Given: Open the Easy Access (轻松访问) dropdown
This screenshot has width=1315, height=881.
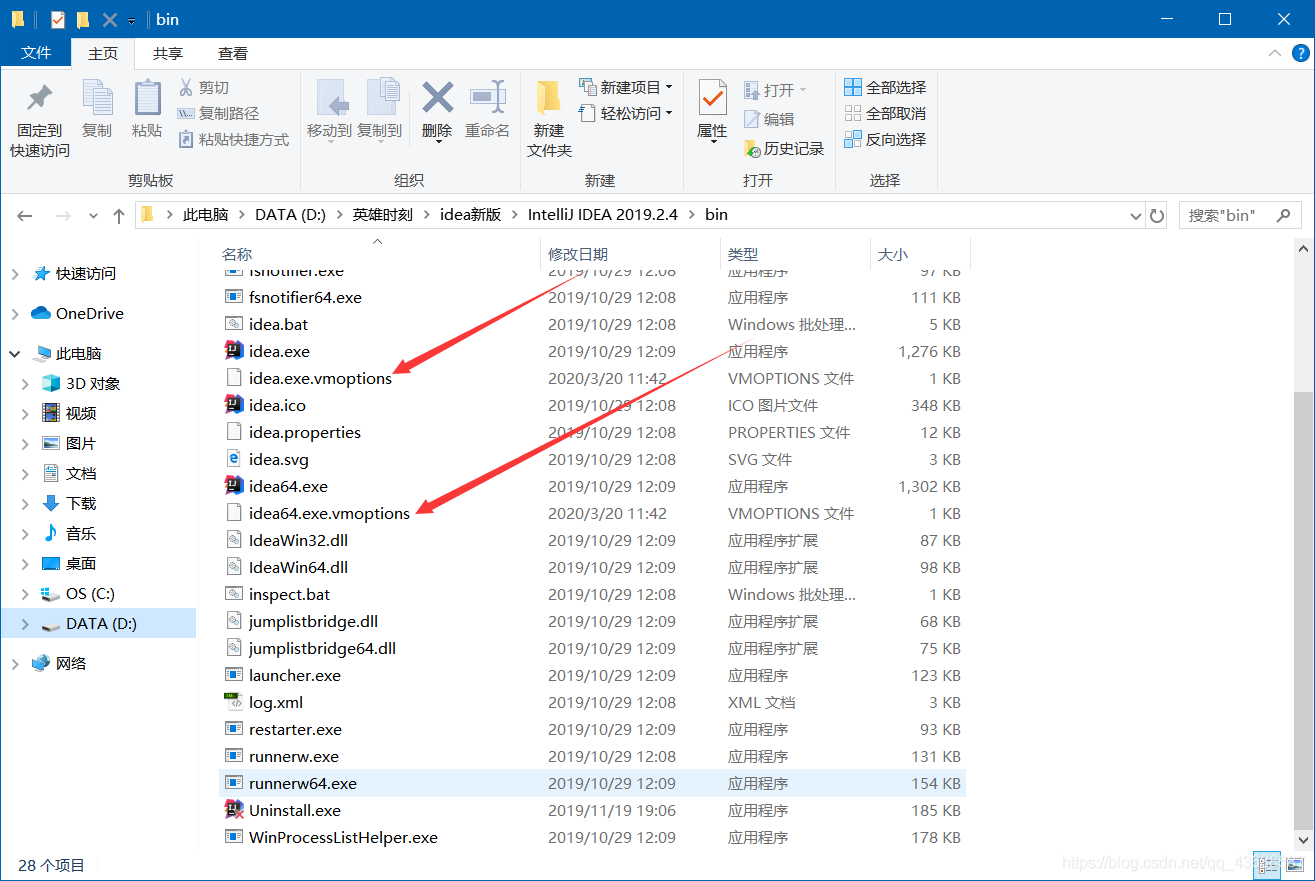Looking at the screenshot, I should (x=625, y=114).
